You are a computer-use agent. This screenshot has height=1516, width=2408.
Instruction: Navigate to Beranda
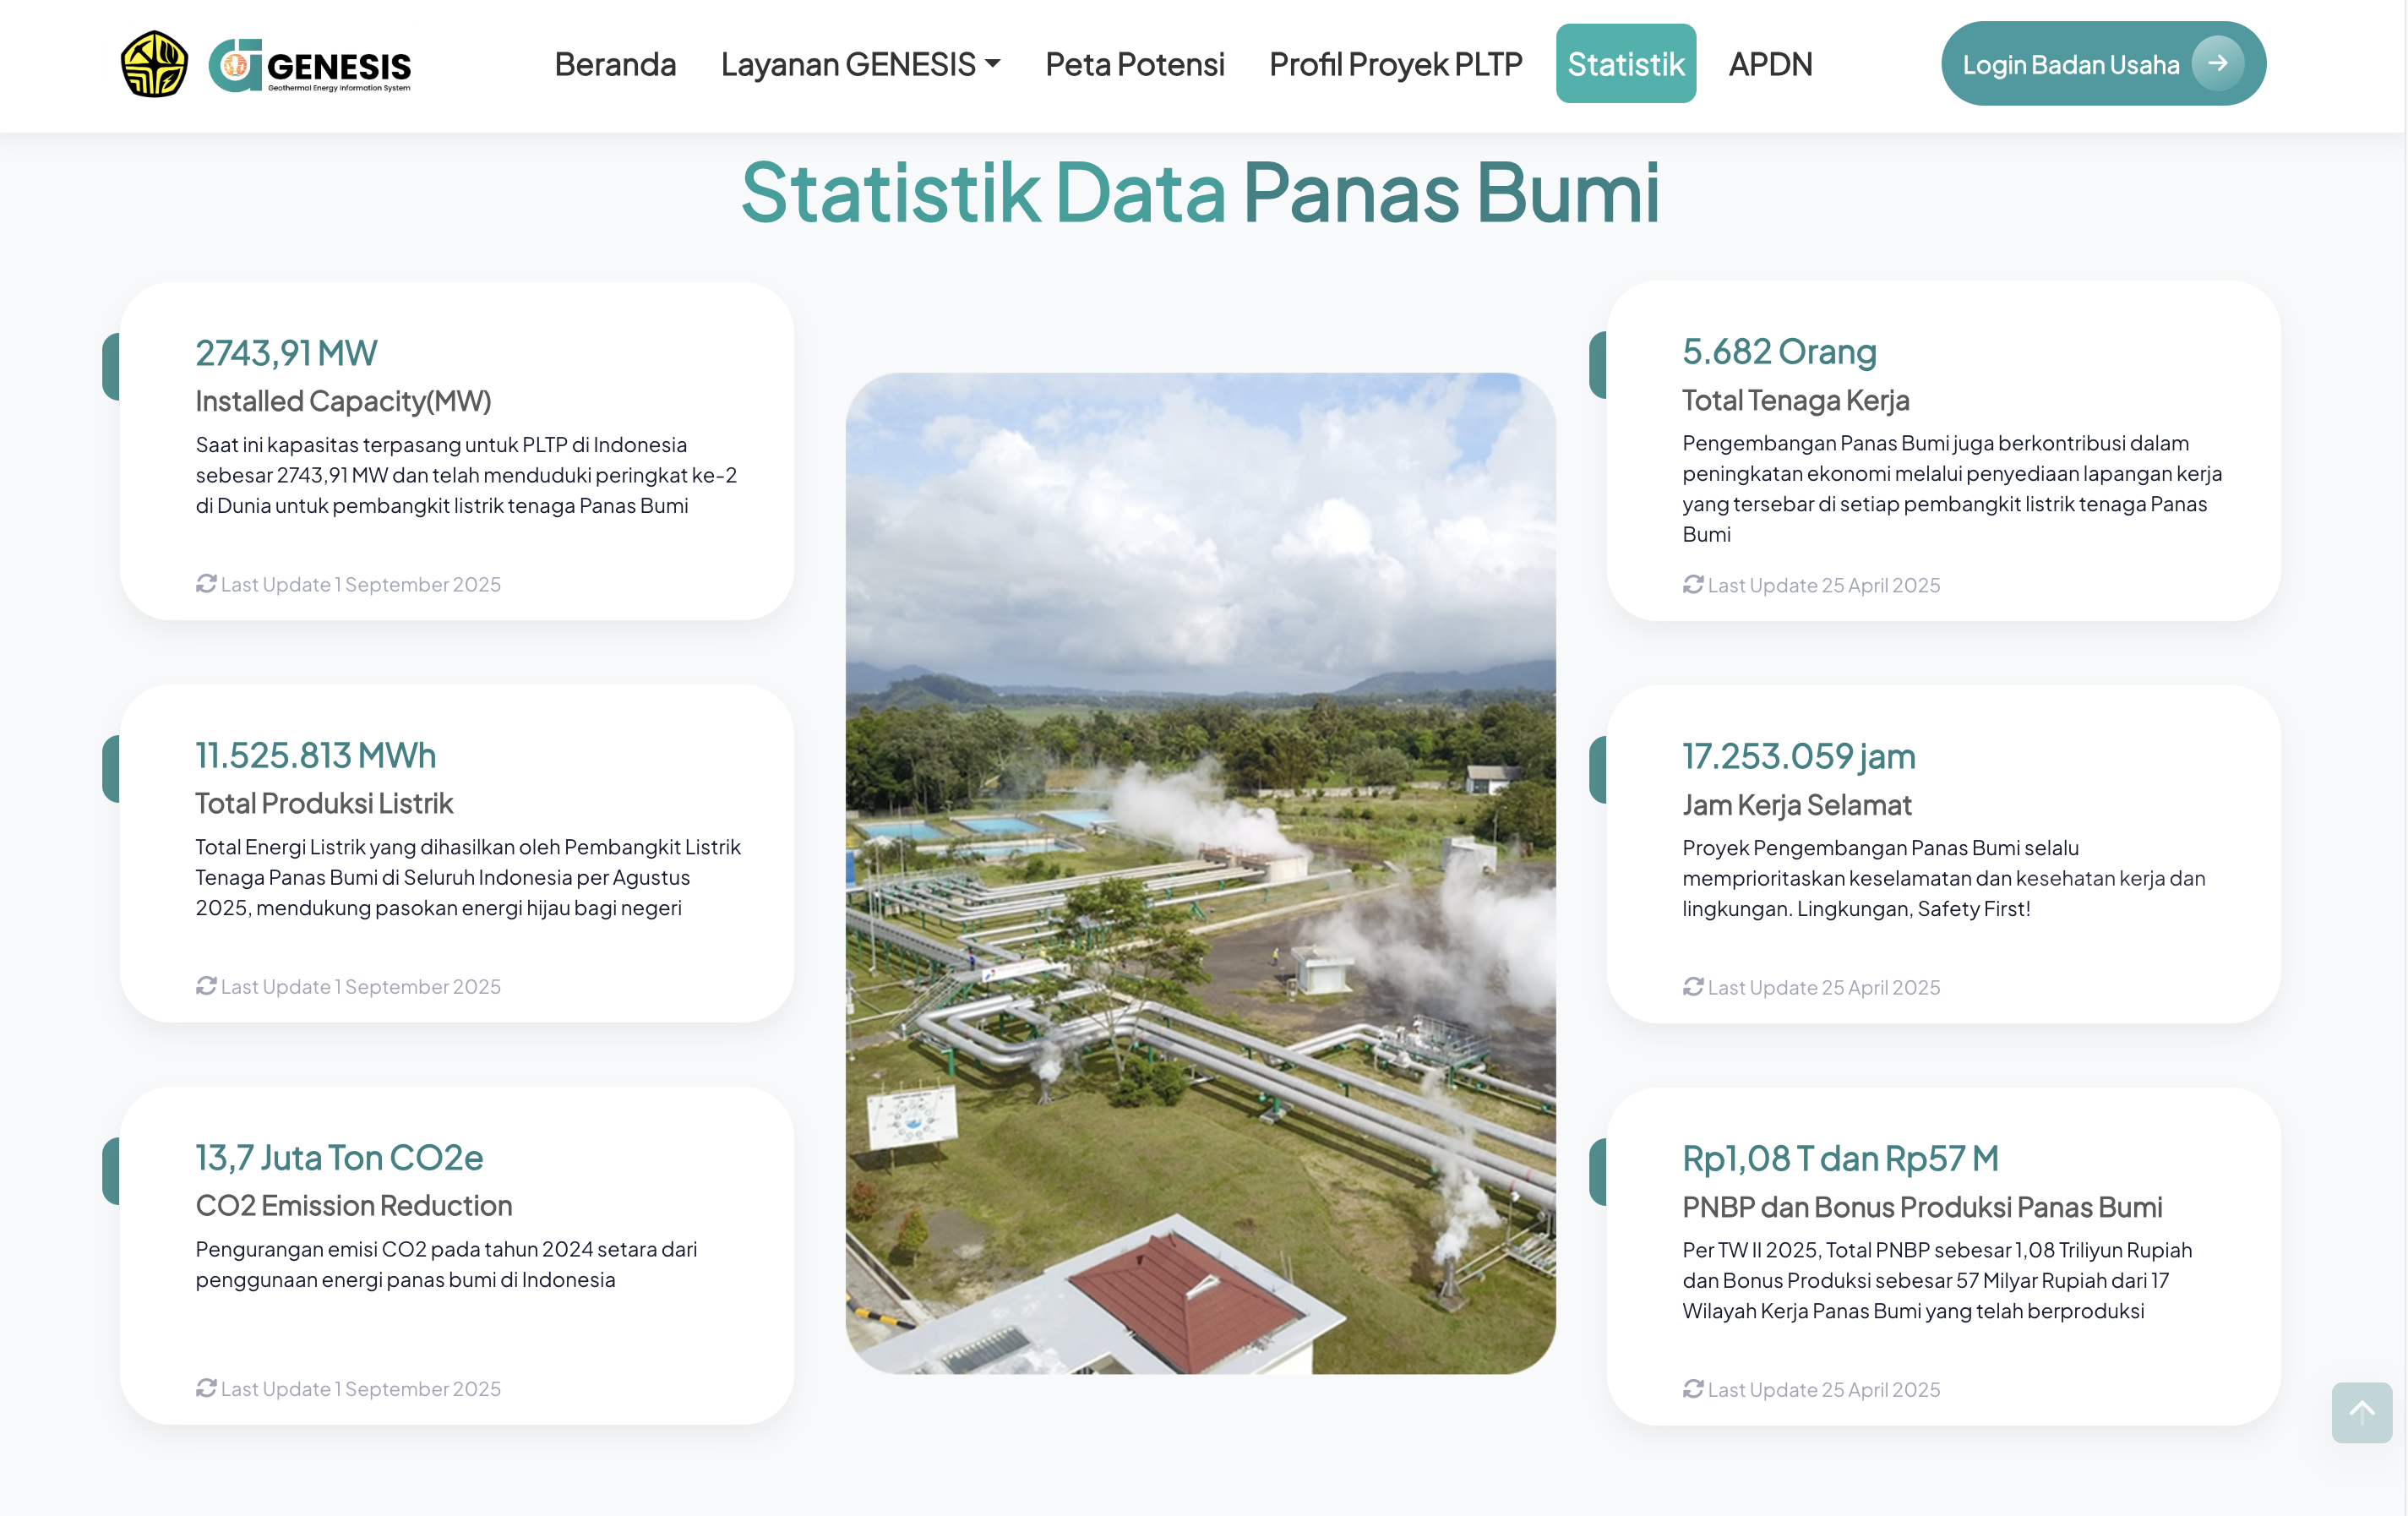click(615, 64)
